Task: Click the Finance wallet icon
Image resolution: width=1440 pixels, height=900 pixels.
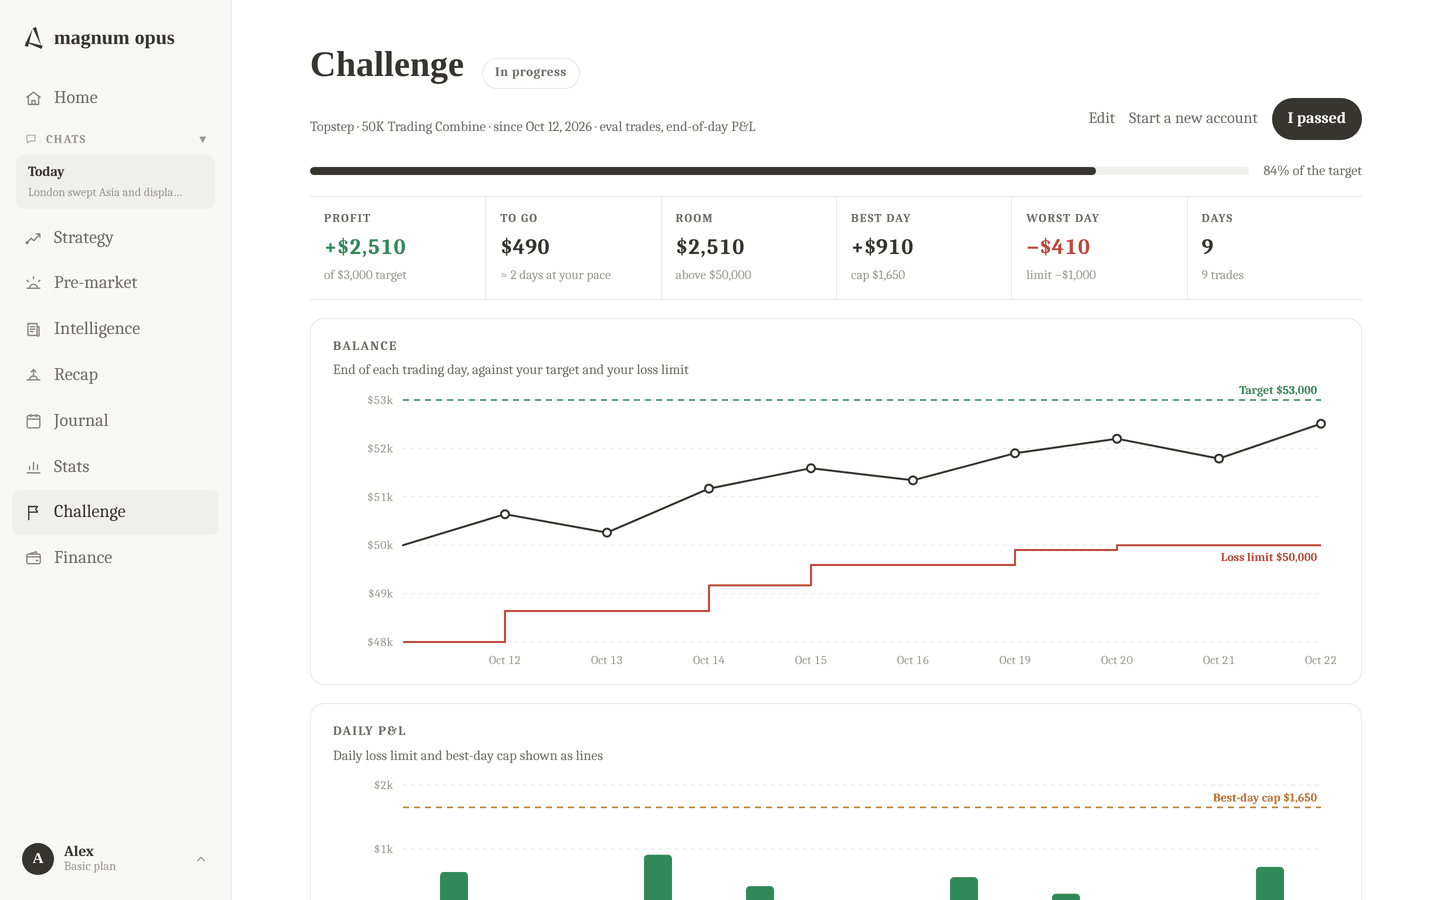Action: pyautogui.click(x=33, y=558)
